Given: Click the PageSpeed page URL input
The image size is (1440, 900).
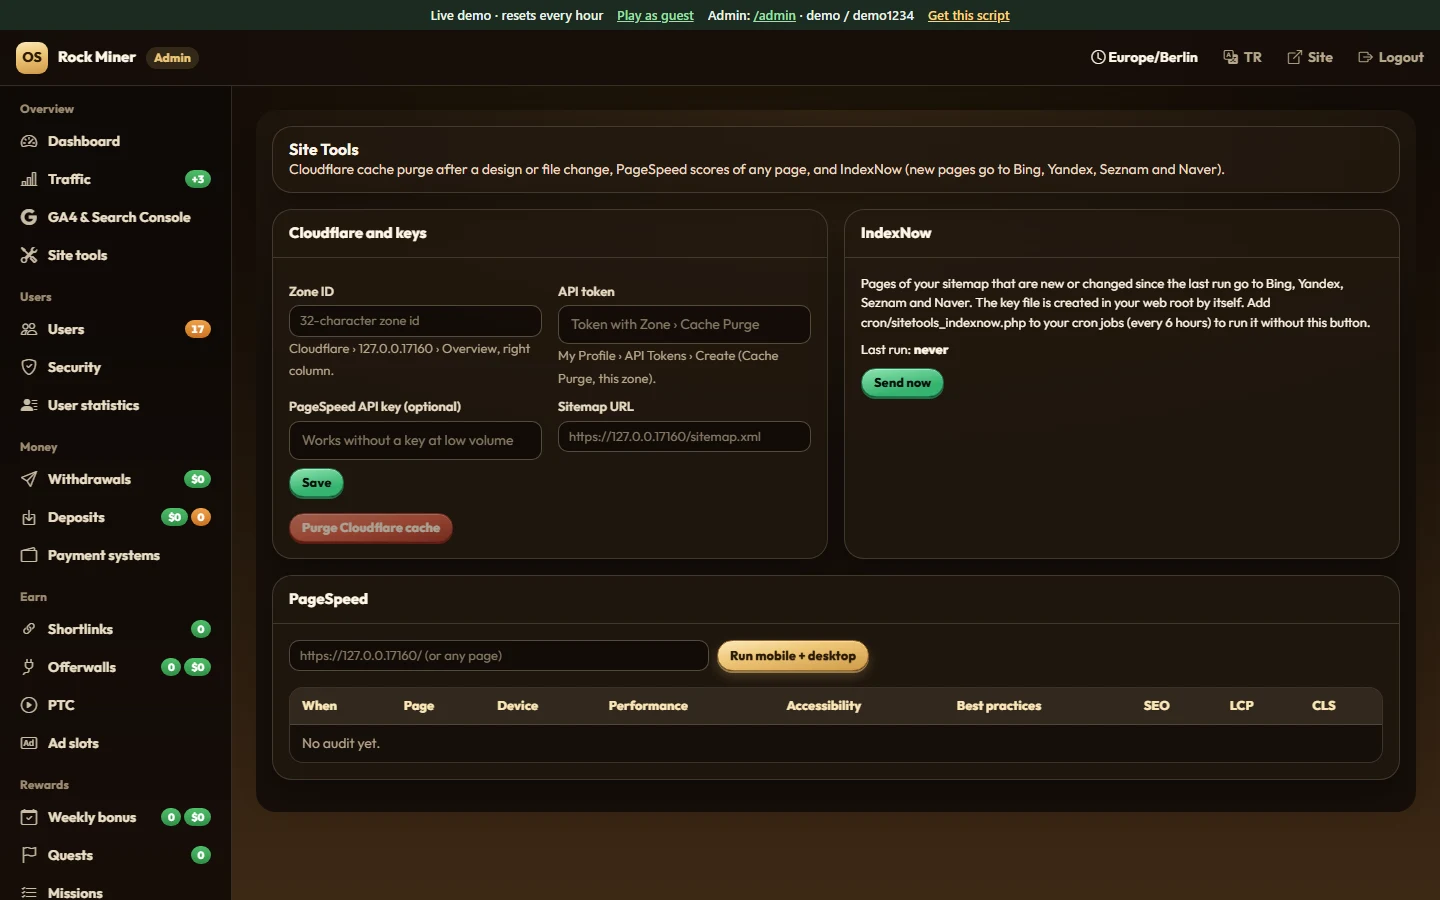Looking at the screenshot, I should [499, 656].
